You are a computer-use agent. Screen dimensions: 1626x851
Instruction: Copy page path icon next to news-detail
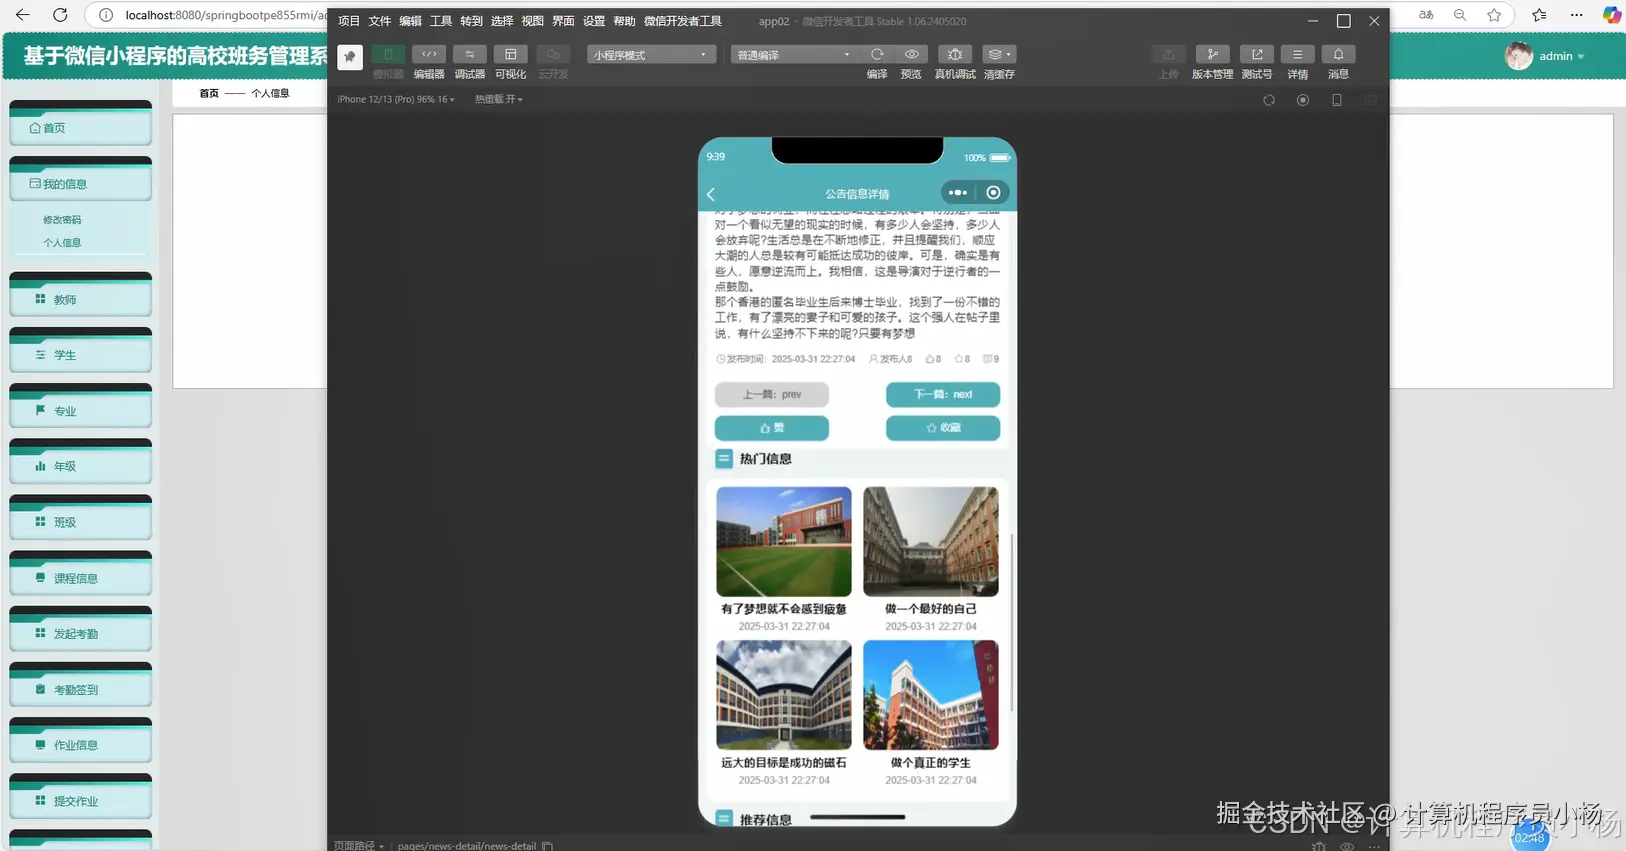click(547, 846)
